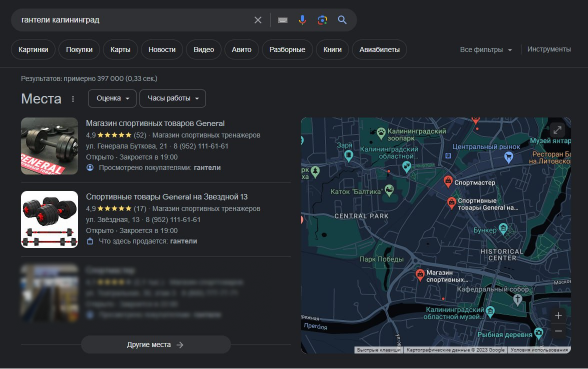Apply the Разборные filter chip
This screenshot has width=588, height=369.
pyautogui.click(x=287, y=50)
